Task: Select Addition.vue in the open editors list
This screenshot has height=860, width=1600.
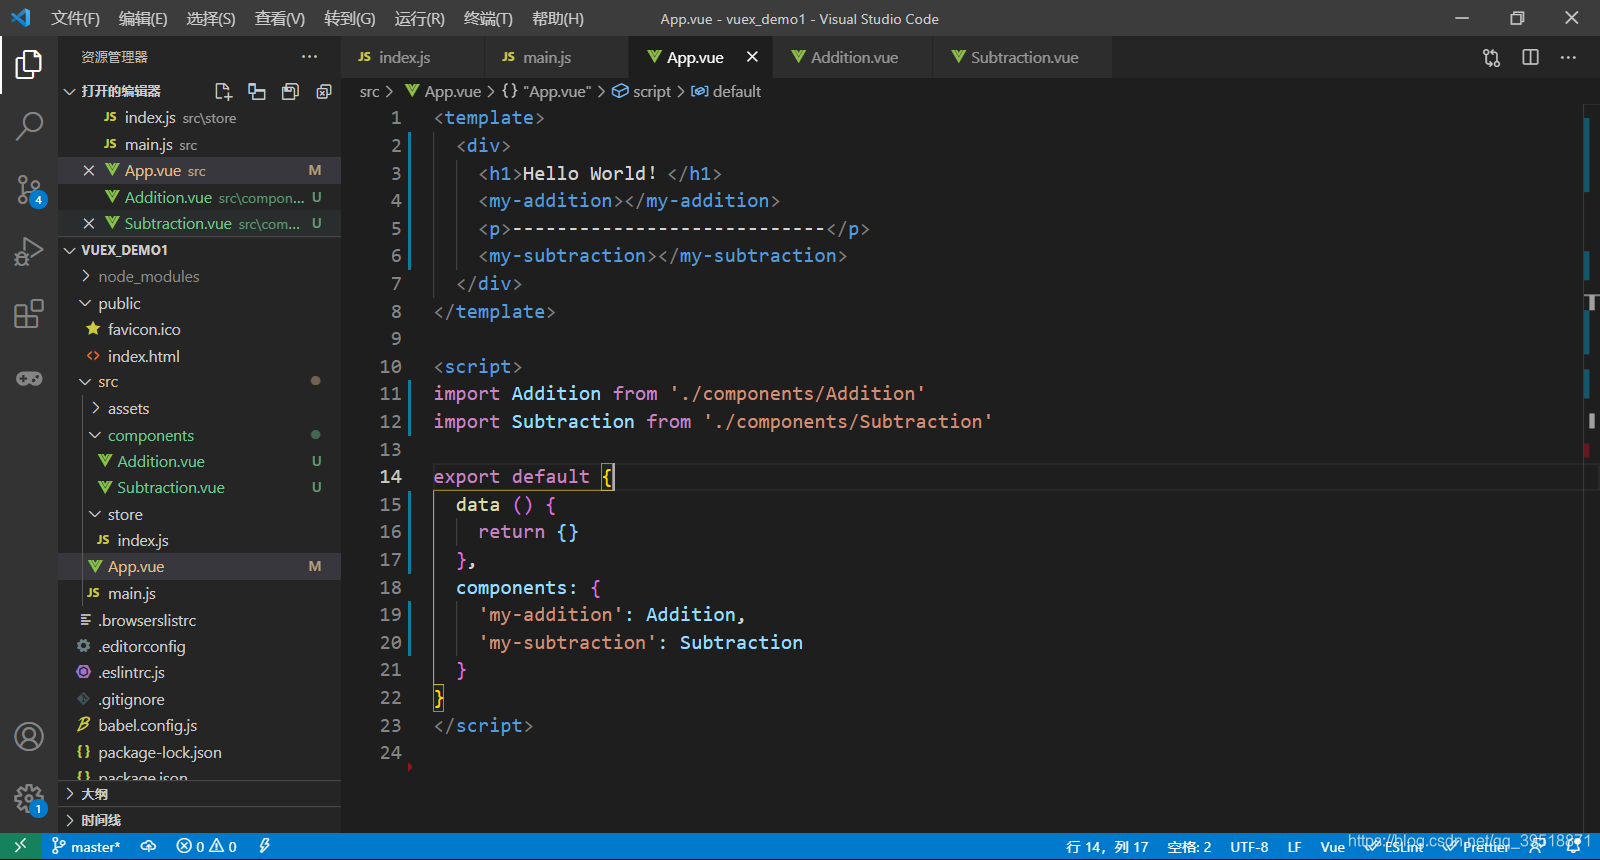Action: (x=199, y=197)
